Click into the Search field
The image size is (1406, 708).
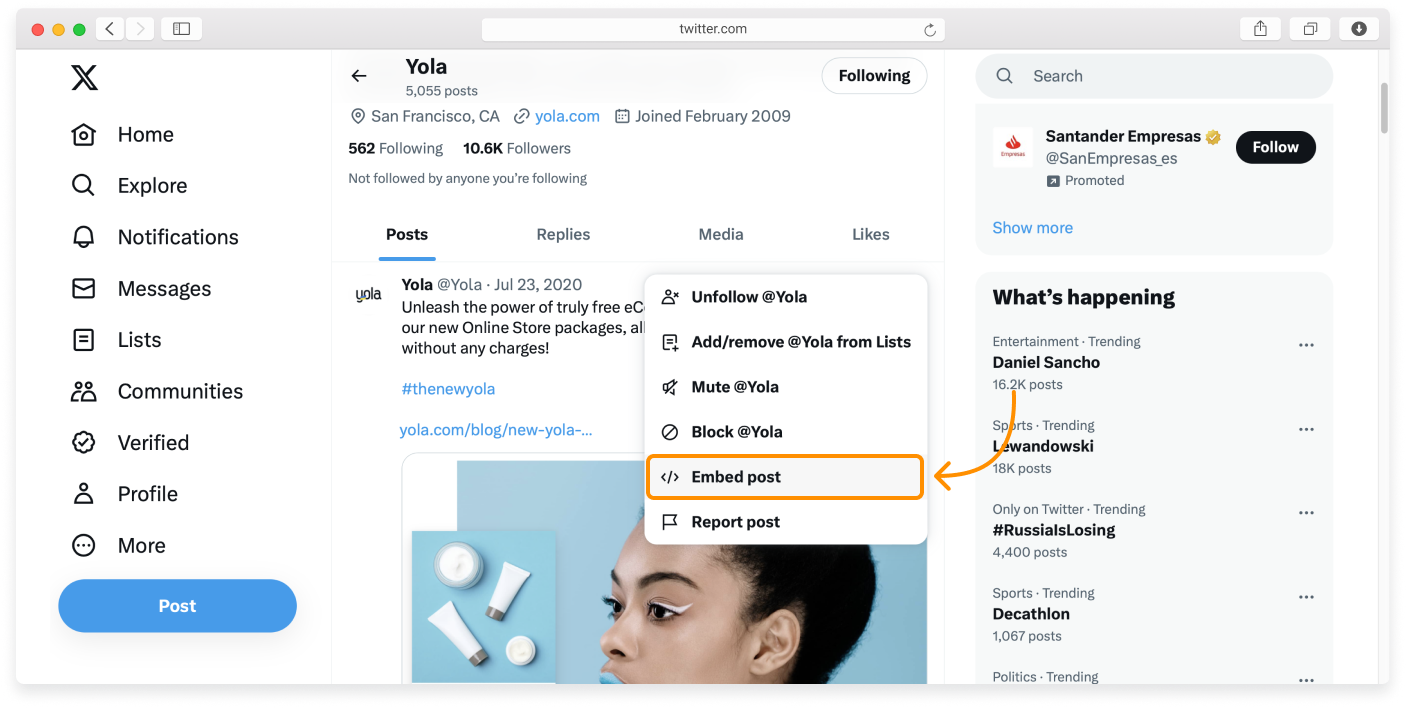click(1170, 76)
